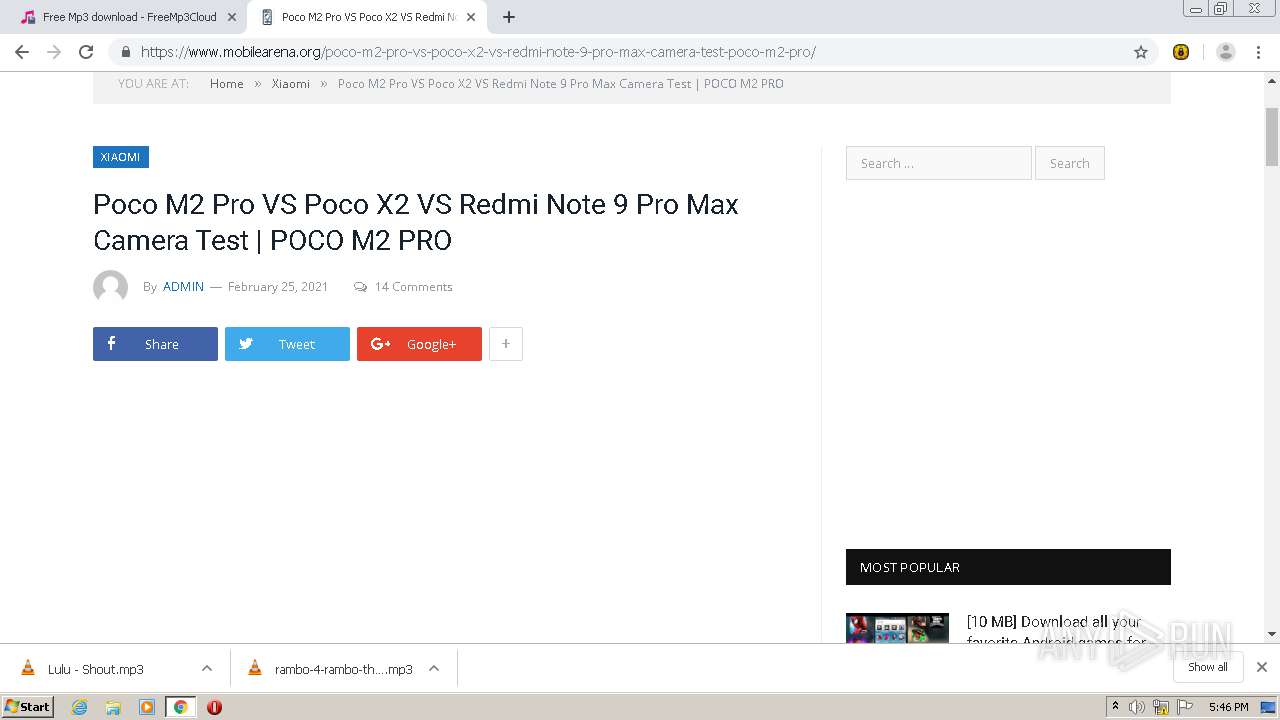This screenshot has height=720, width=1280.
Task: Open Windows Explorer folder from the taskbar
Action: pos(113,707)
